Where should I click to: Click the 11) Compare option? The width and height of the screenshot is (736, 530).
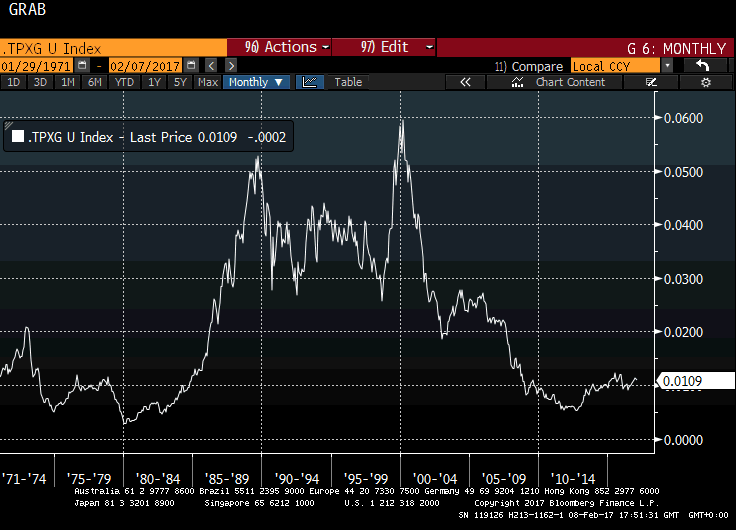529,66
